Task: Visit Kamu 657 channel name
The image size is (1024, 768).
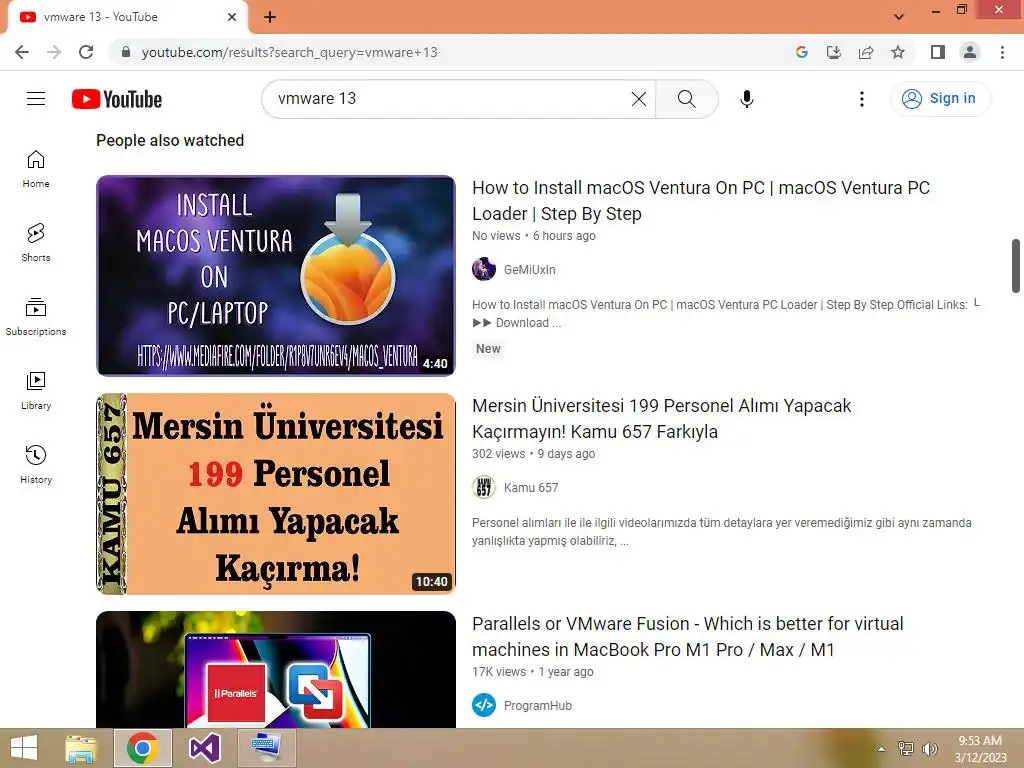Action: (531, 488)
